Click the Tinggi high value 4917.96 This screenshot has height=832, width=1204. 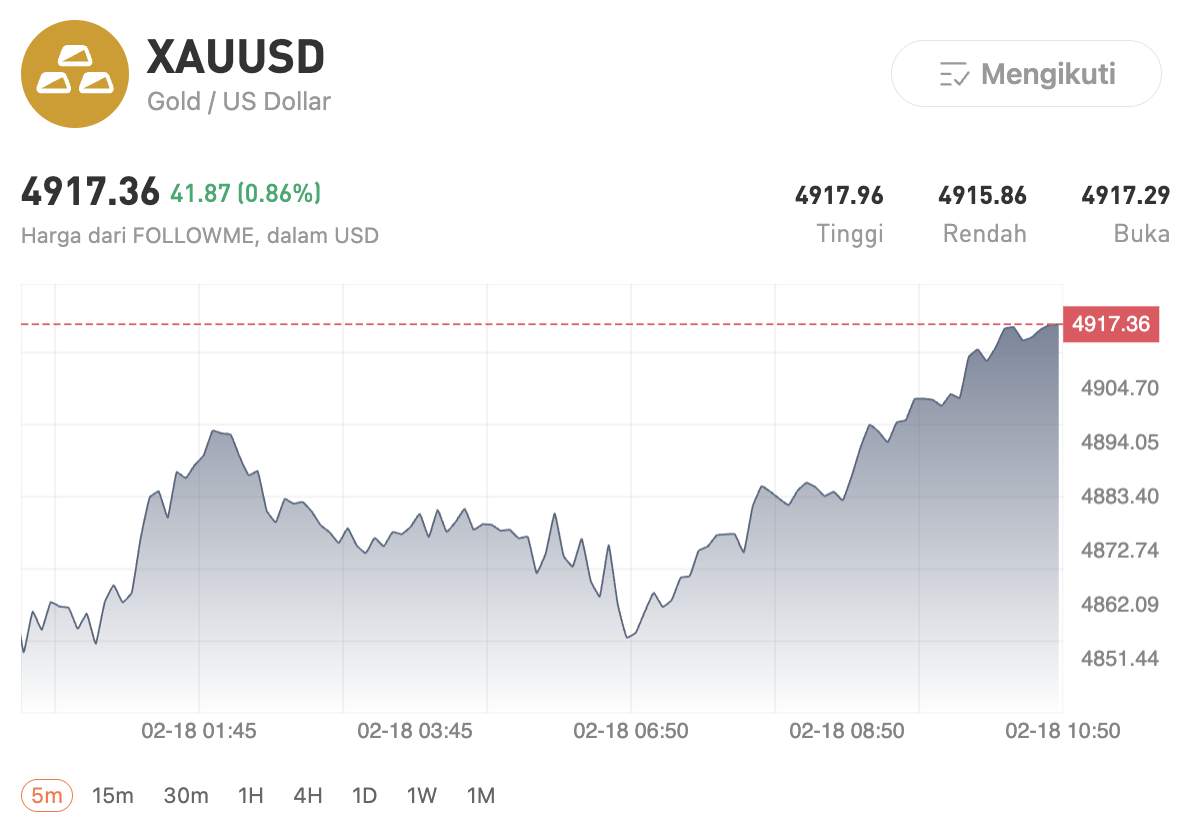840,195
